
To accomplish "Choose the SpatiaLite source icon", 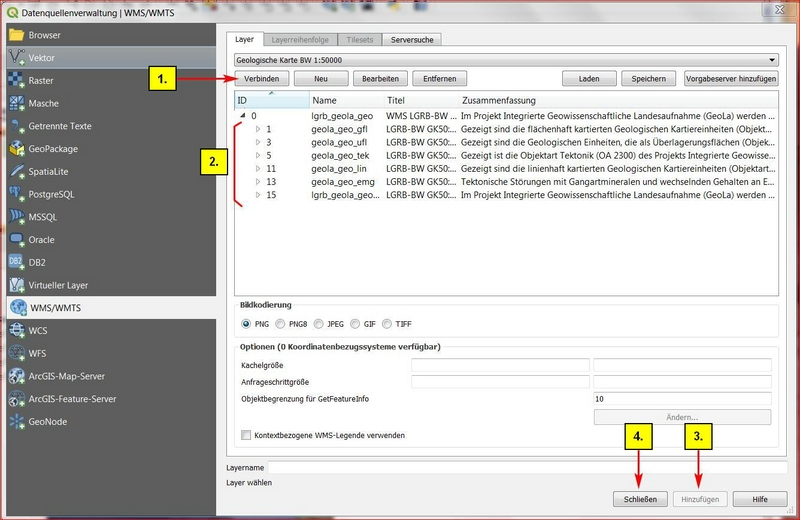I will click(x=16, y=172).
